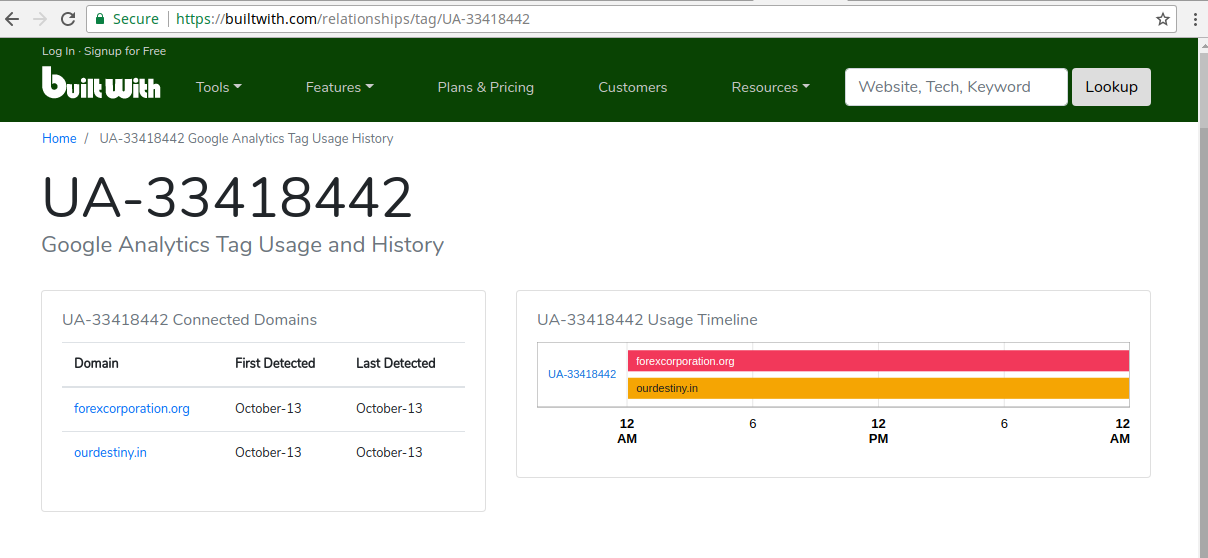The height and width of the screenshot is (558, 1208).
Task: Click the Last Detected column header
Action: click(396, 363)
